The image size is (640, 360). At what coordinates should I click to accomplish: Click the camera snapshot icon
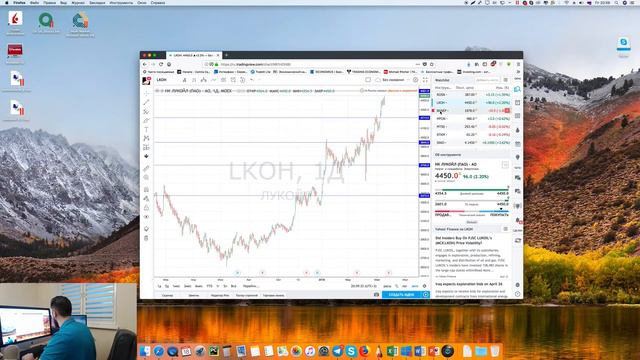[376, 294]
